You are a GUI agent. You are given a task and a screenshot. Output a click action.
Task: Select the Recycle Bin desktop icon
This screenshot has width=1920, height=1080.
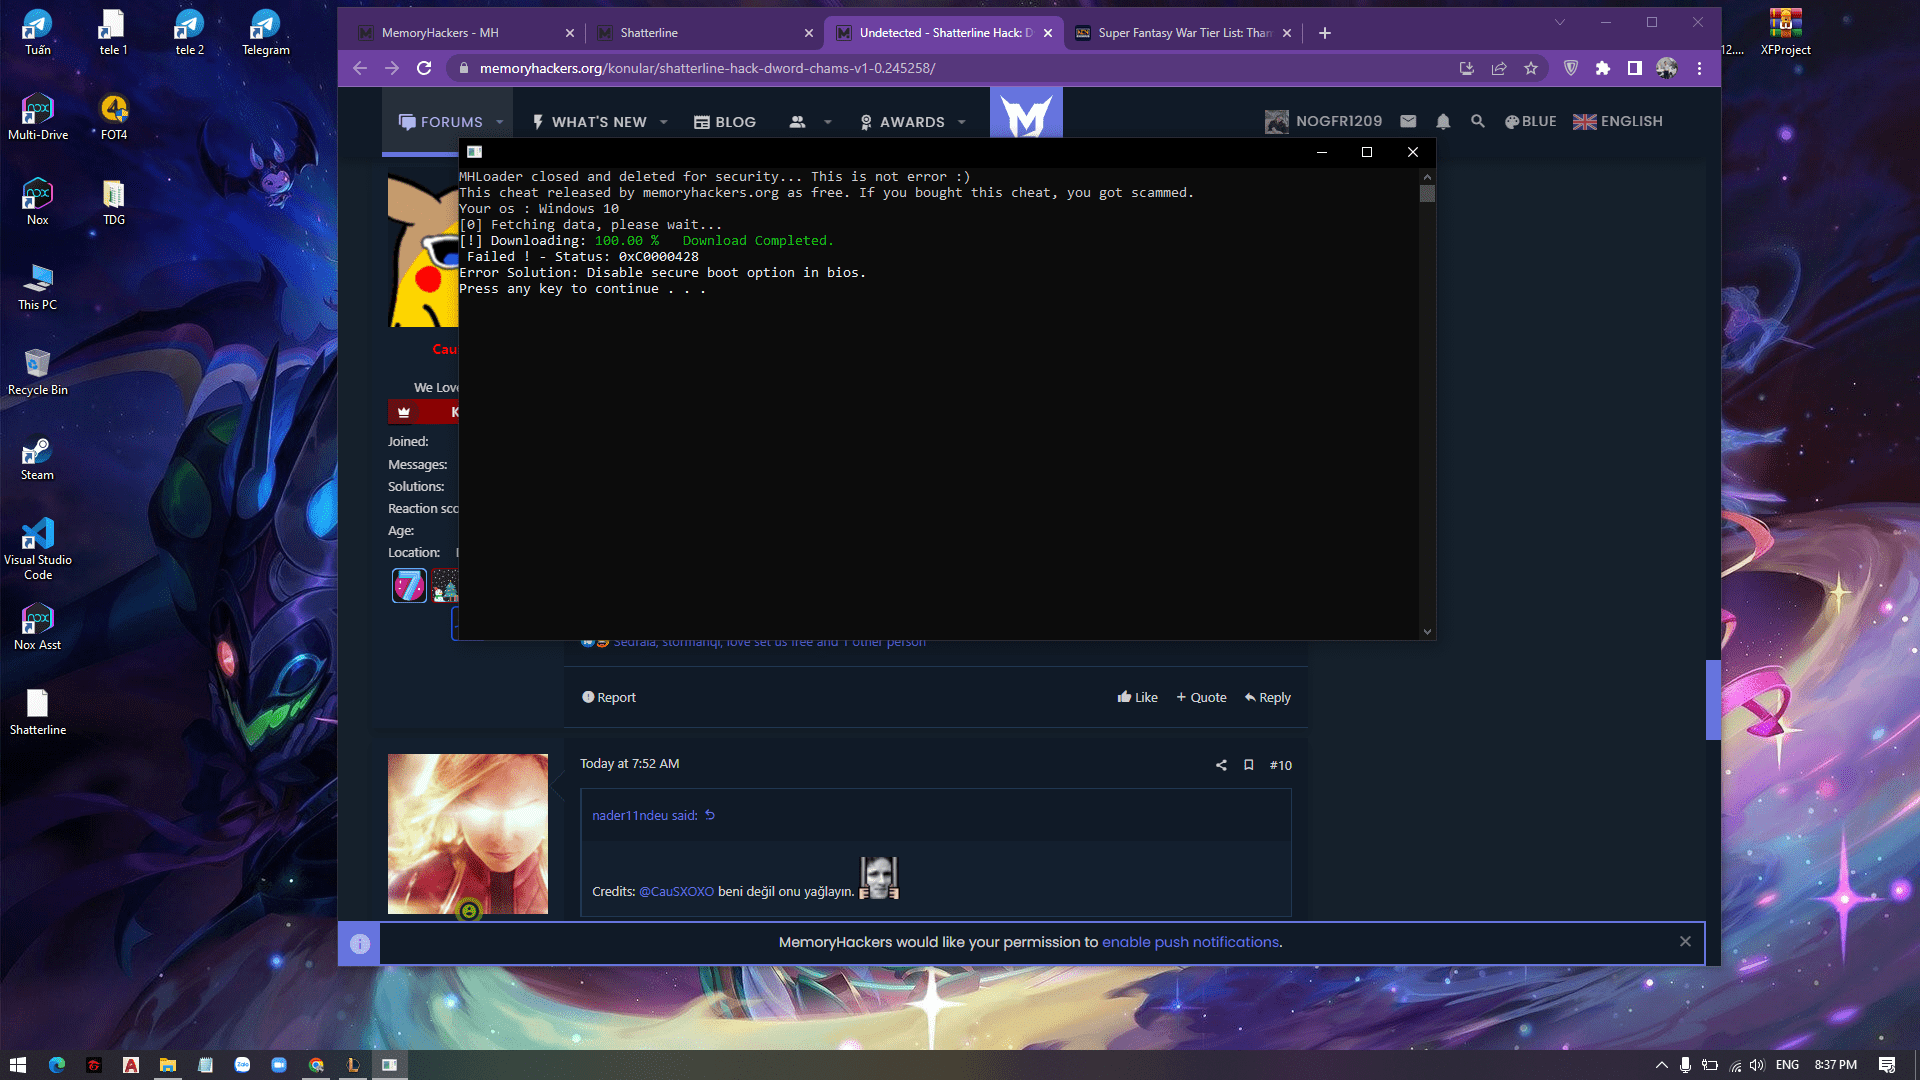(x=38, y=372)
